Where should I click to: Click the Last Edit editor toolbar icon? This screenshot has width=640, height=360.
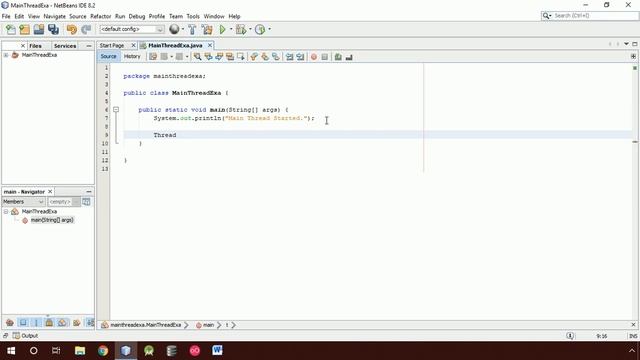(x=153, y=57)
